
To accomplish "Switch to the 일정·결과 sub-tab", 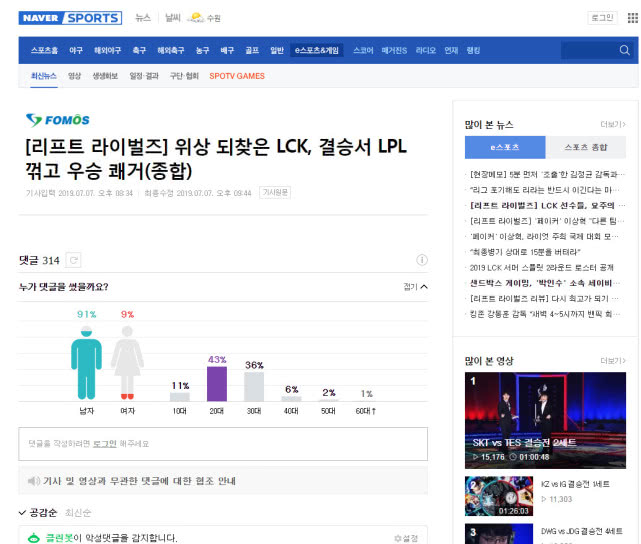I will point(144,76).
